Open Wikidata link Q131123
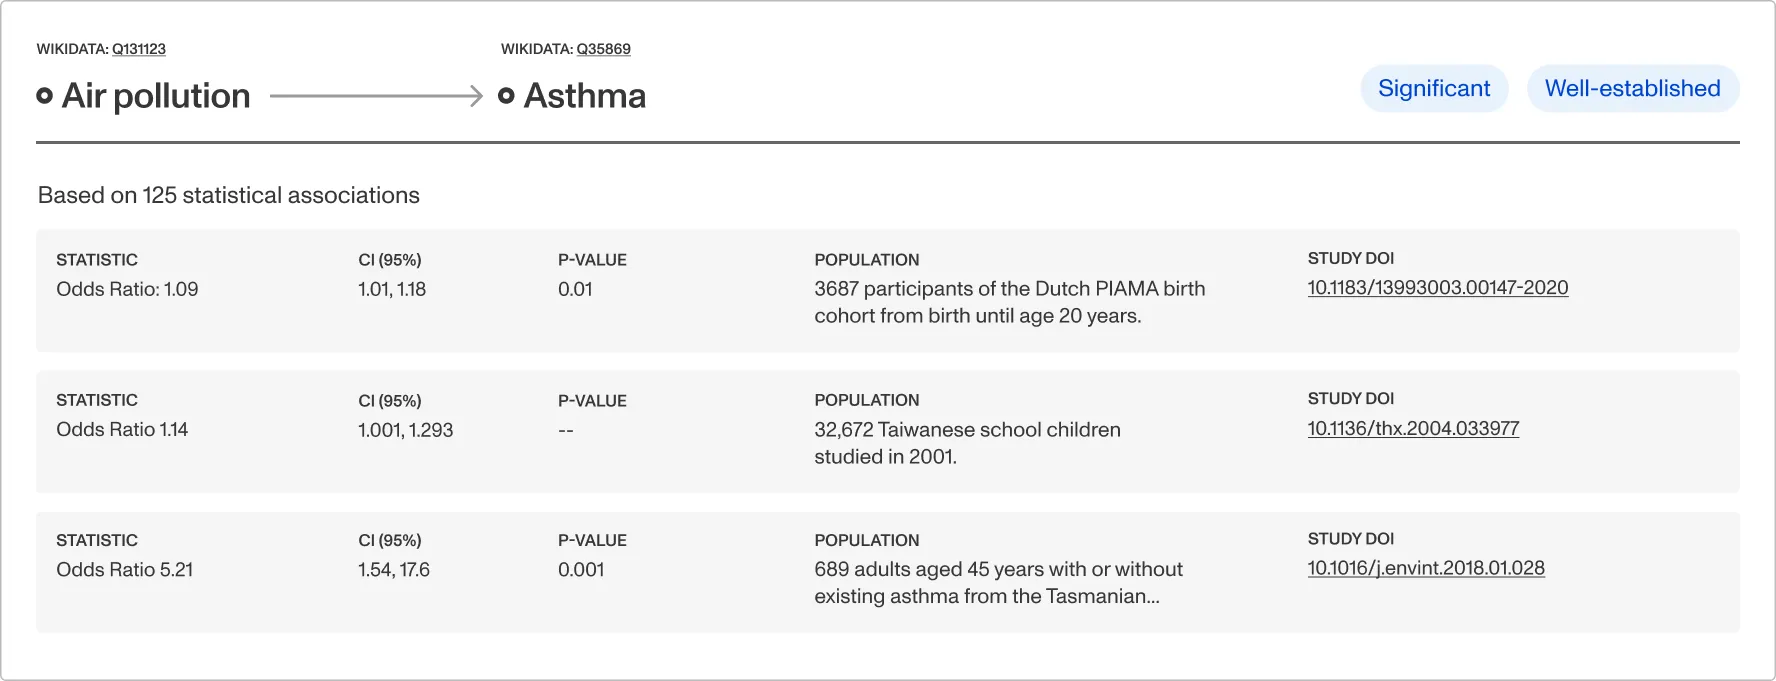Image resolution: width=1776 pixels, height=681 pixels. pyautogui.click(x=139, y=49)
